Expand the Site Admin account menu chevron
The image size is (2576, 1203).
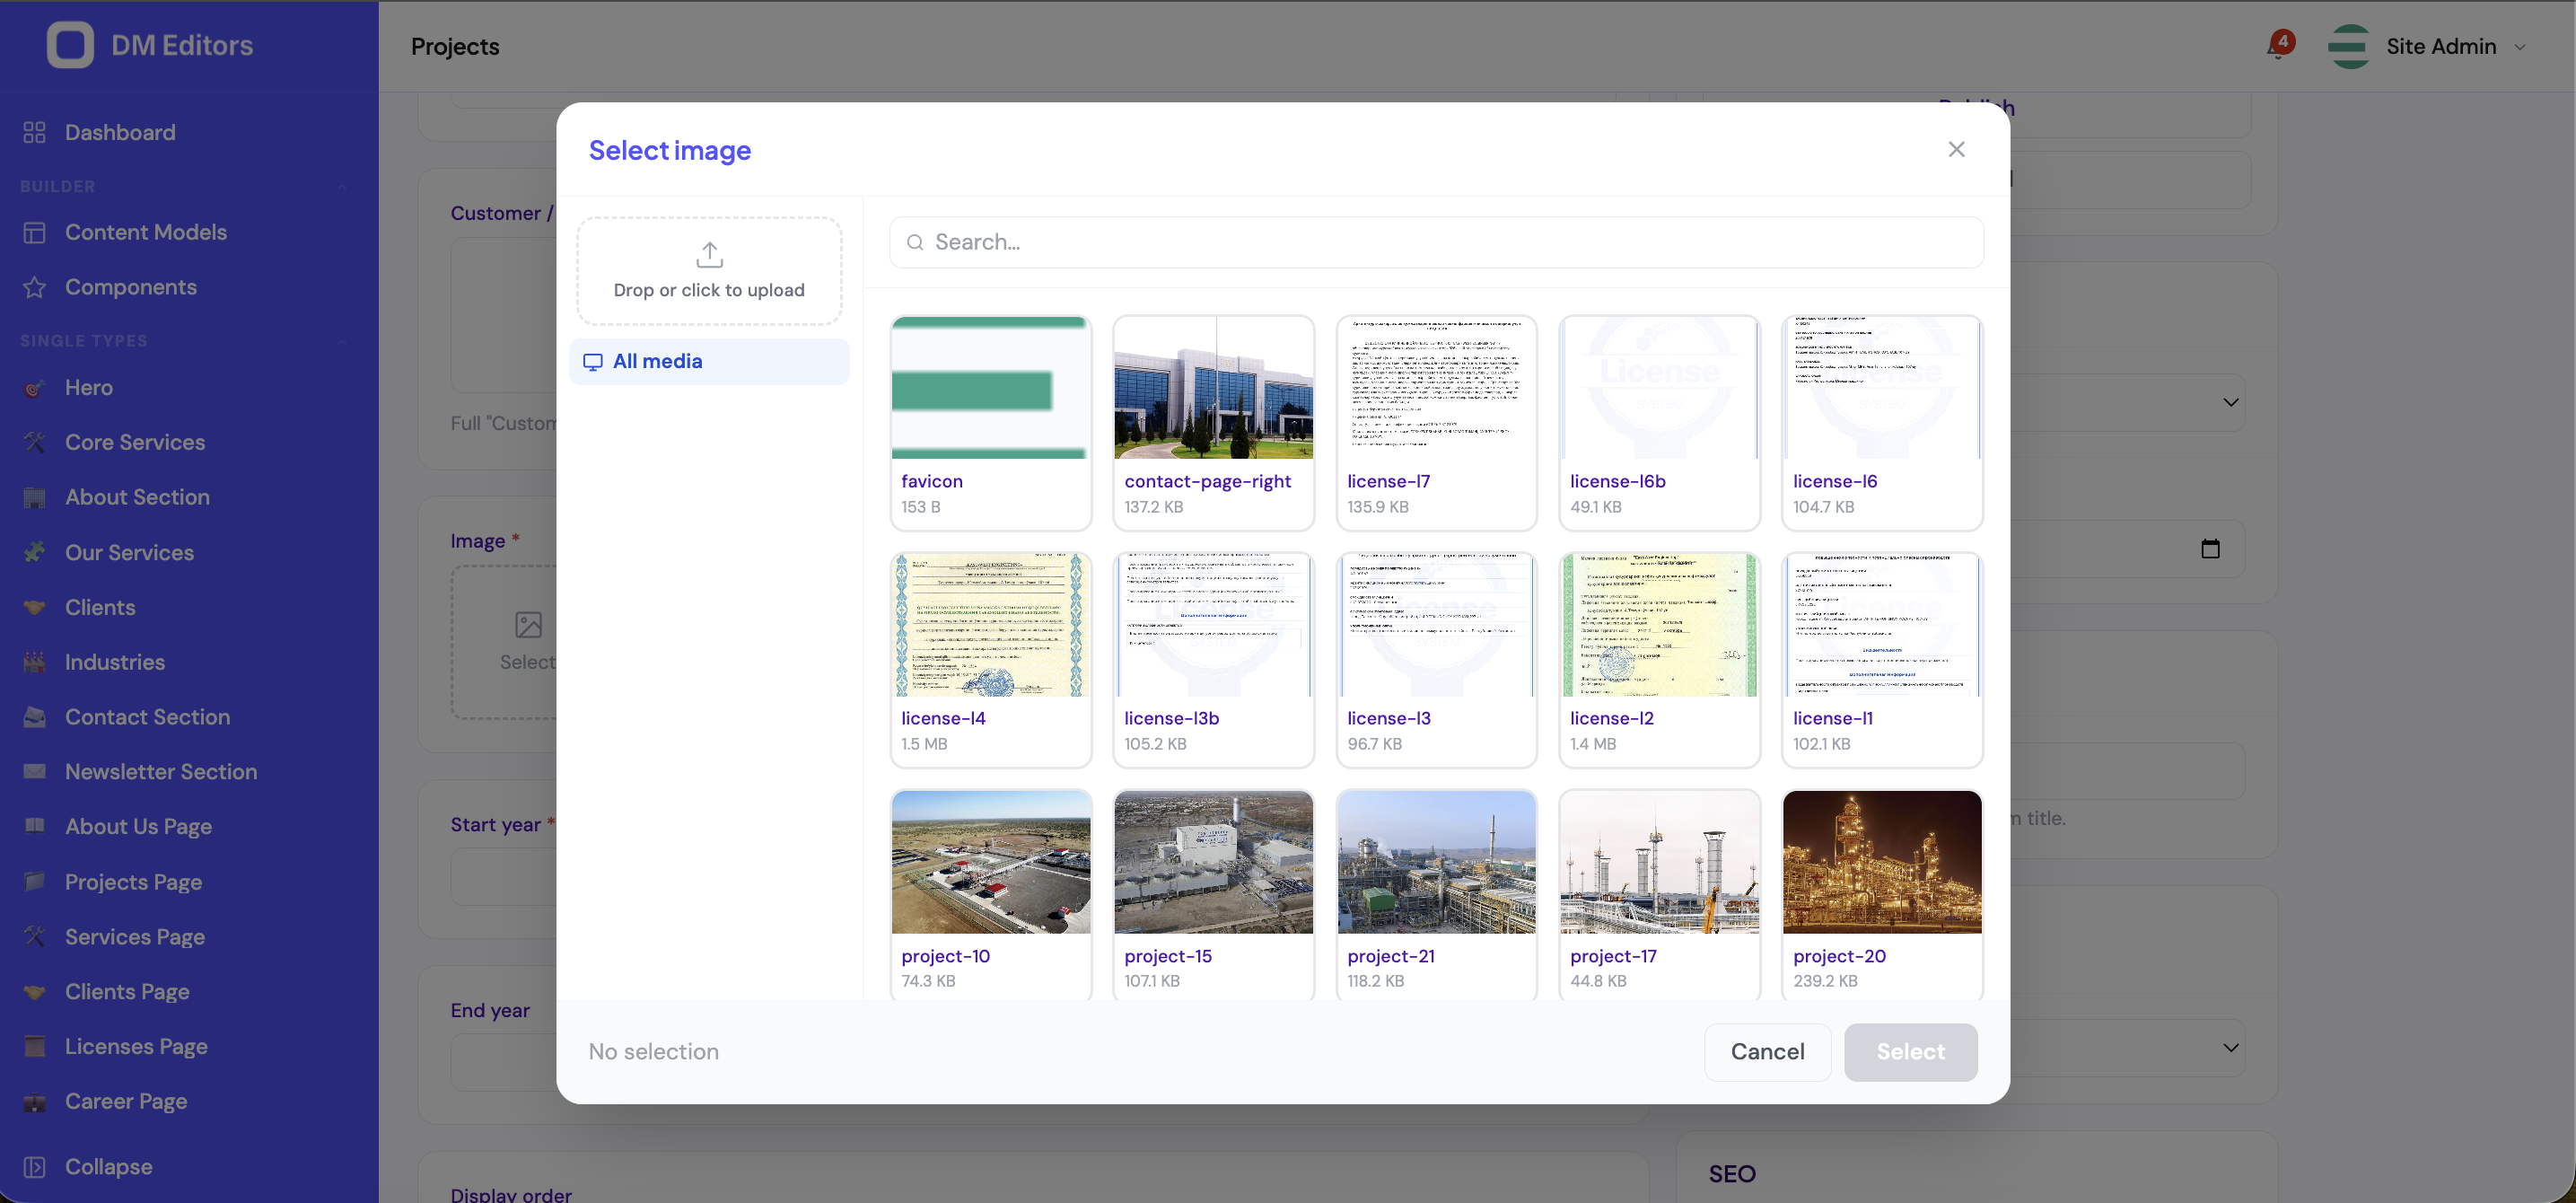point(2520,47)
